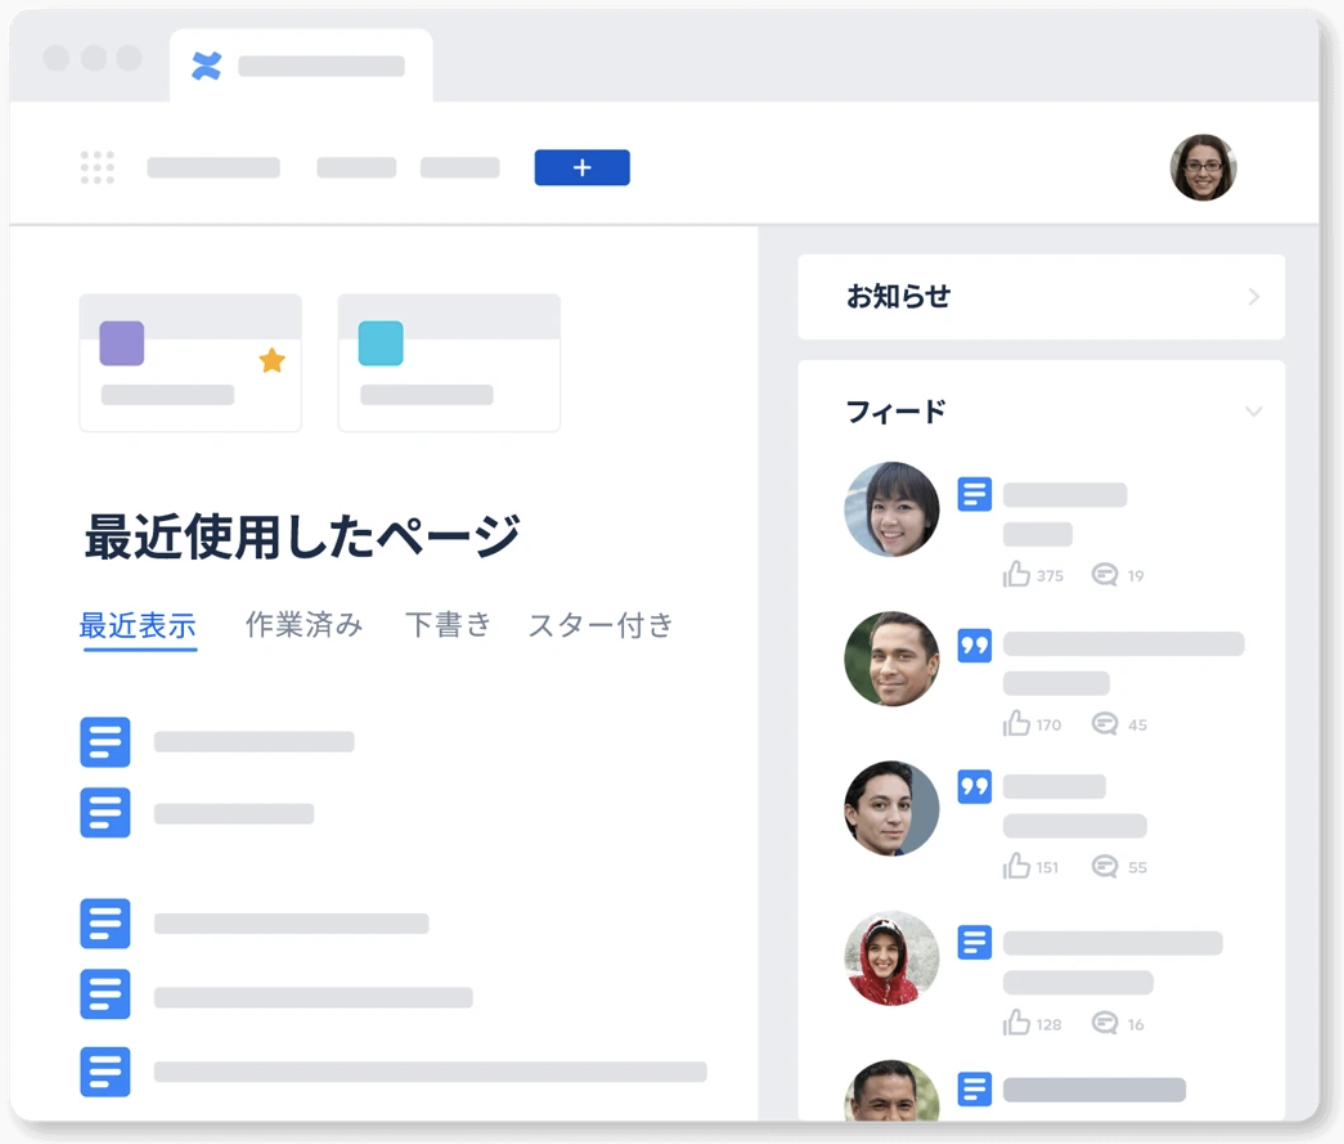The width and height of the screenshot is (1344, 1144).
Task: Open the スター付き tab
Action: [600, 626]
